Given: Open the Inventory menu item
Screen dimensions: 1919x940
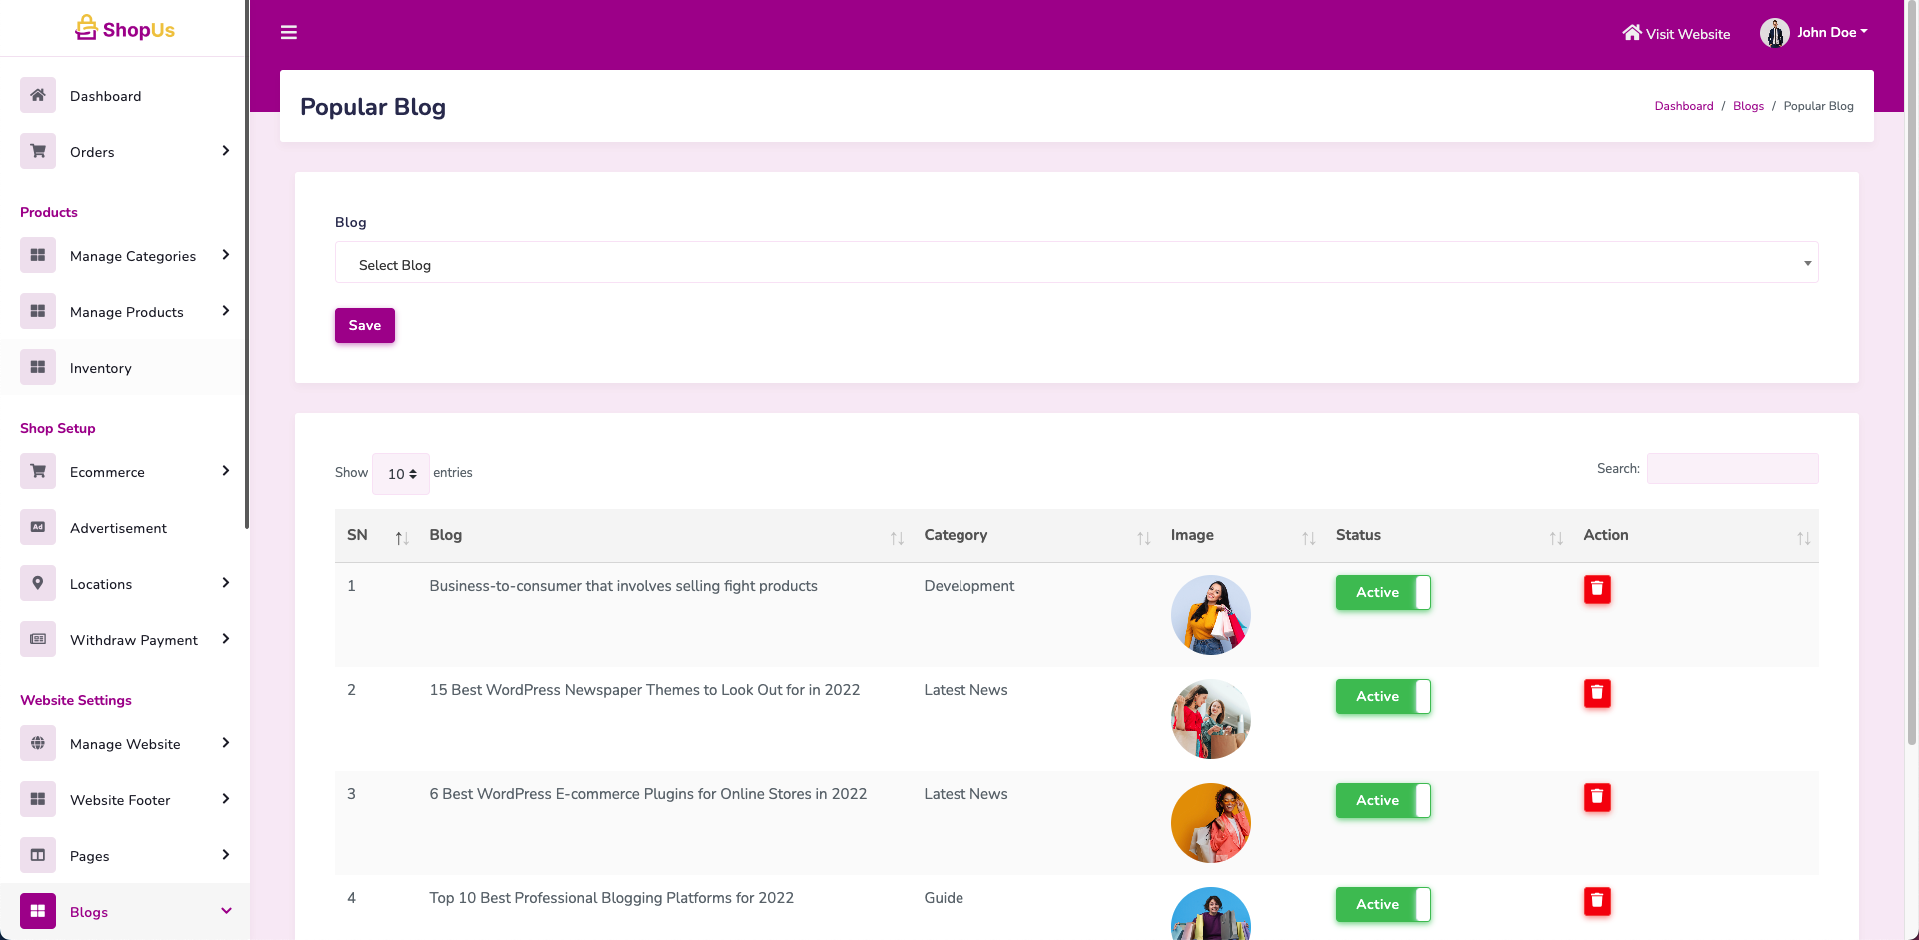Looking at the screenshot, I should pos(101,368).
